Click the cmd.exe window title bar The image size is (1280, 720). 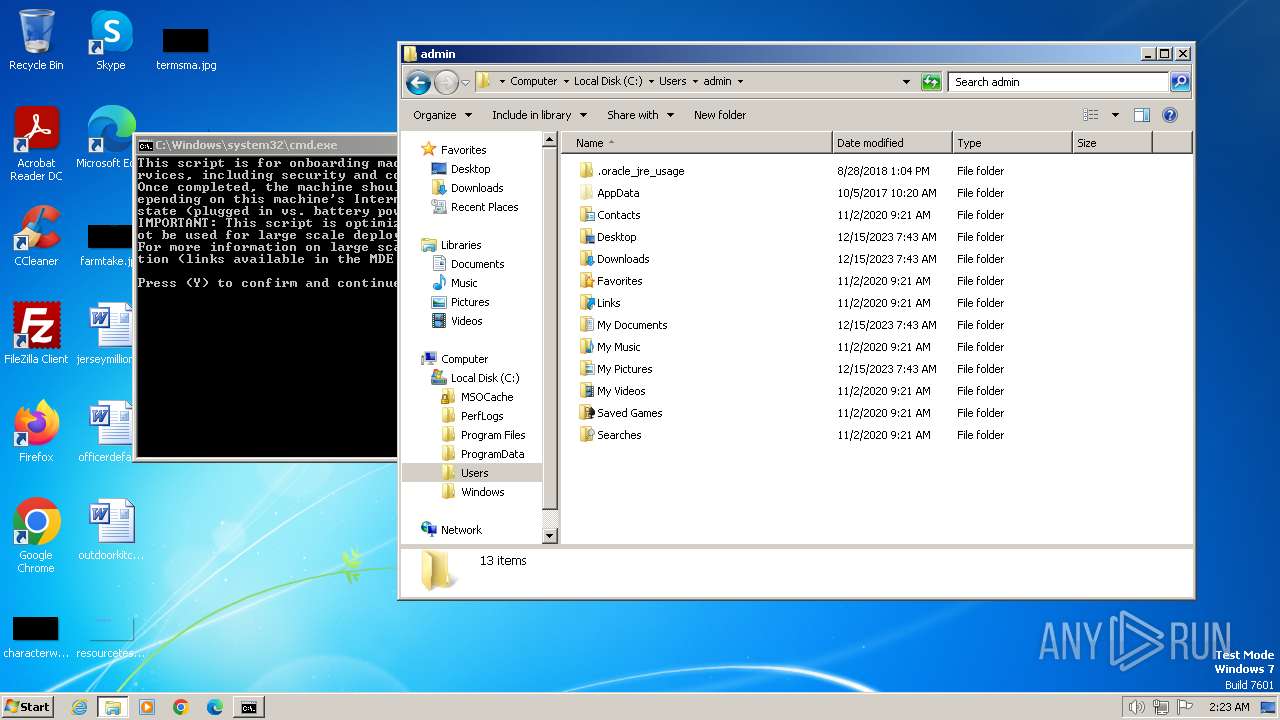[x=266, y=145]
